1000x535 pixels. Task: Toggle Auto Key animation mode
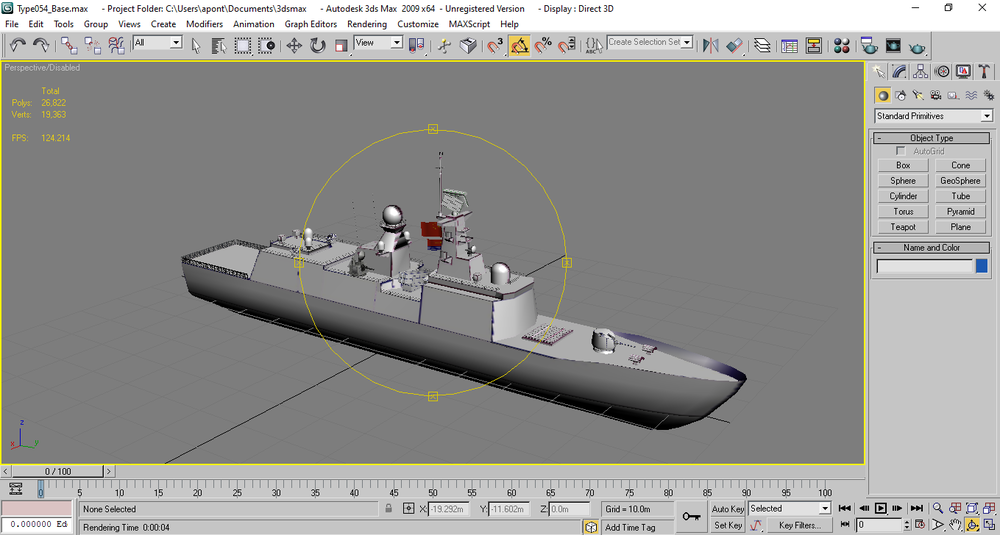tap(728, 509)
